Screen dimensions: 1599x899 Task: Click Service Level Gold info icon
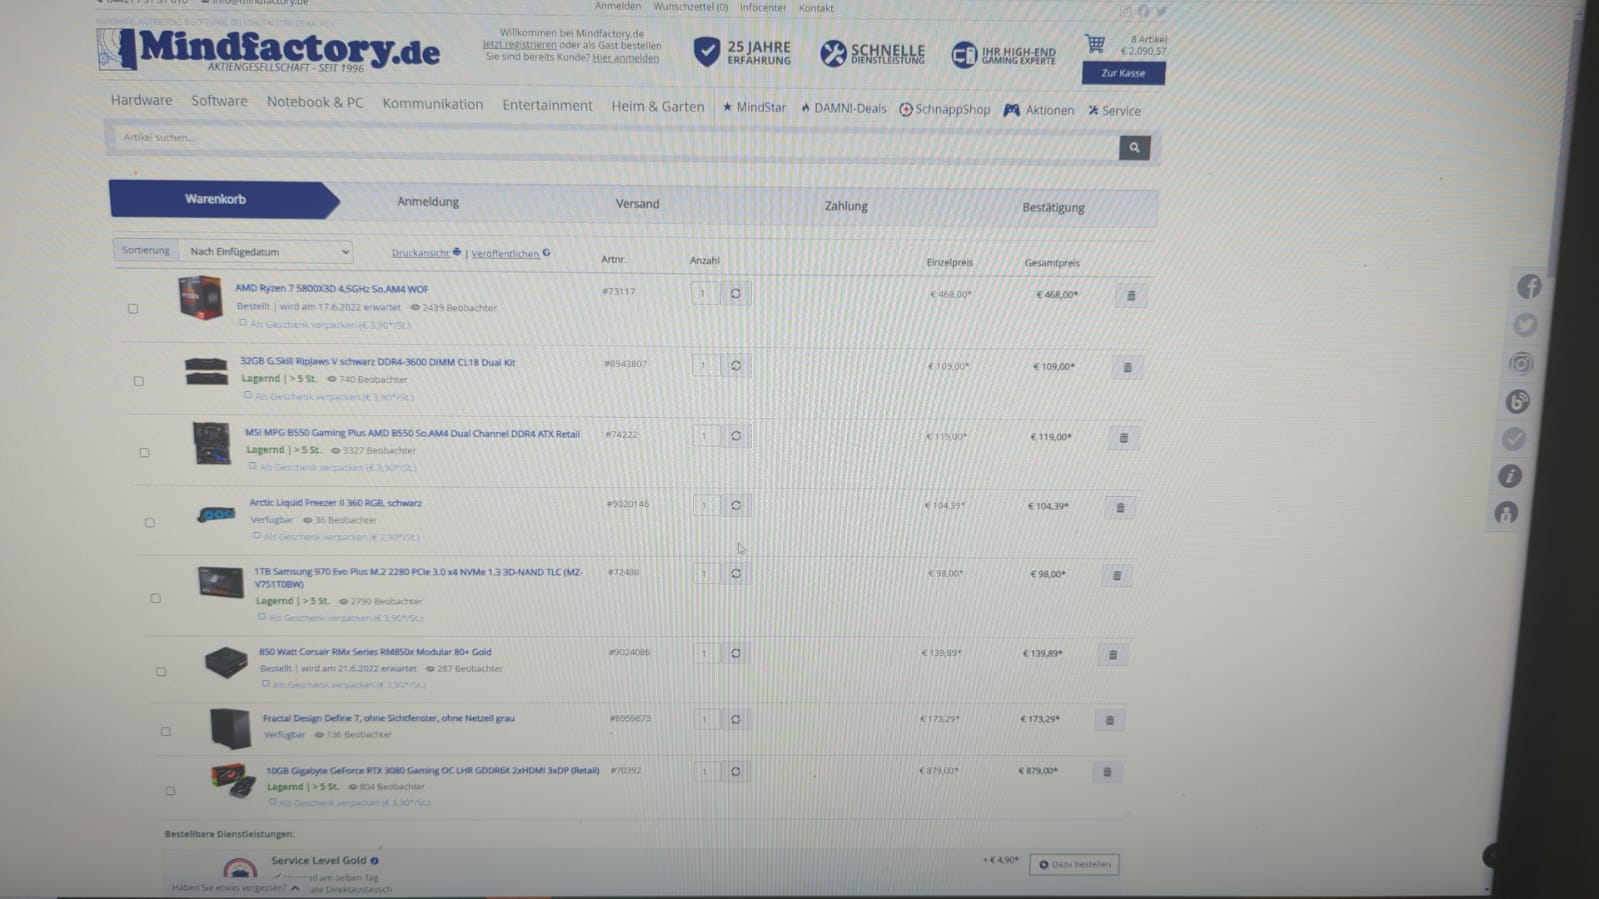(375, 861)
